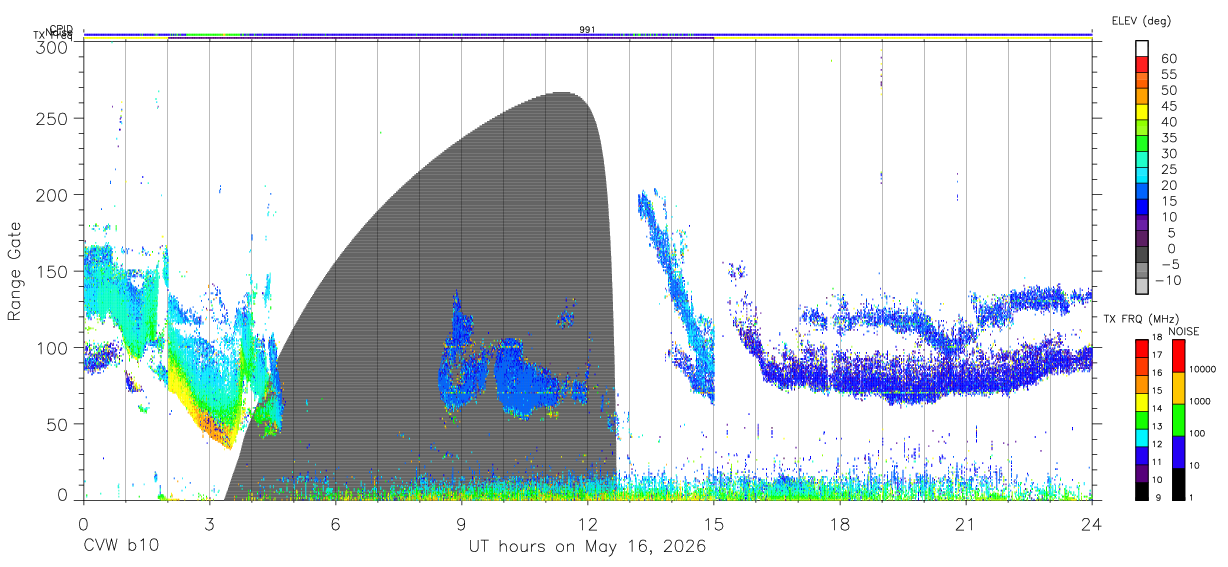Viewport: 1228px width, 567px height.
Task: Click the '6' hour tick on time axis
Action: click(x=335, y=524)
